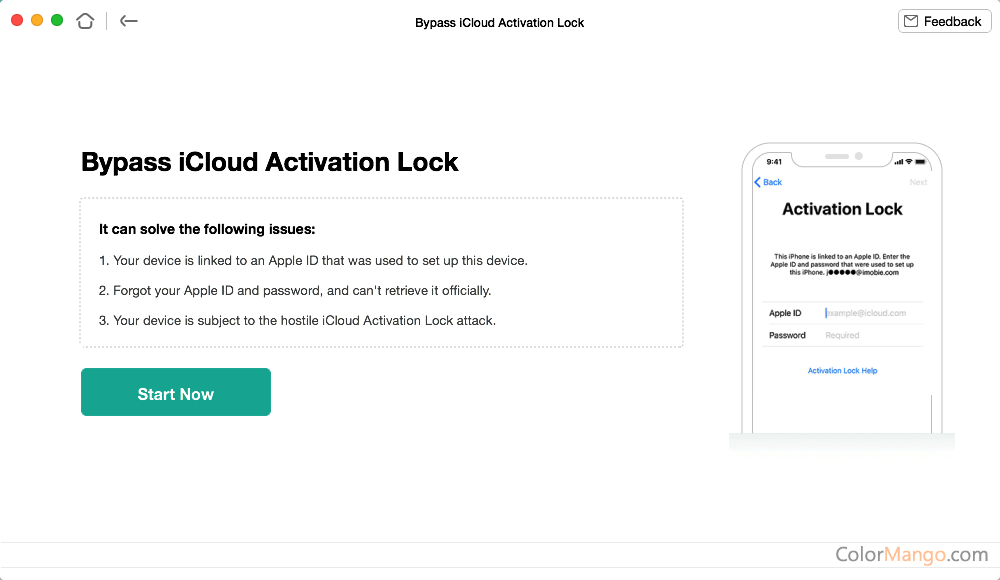Maximize the window with green button
Image resolution: width=1000 pixels, height=580 pixels.
point(57,20)
